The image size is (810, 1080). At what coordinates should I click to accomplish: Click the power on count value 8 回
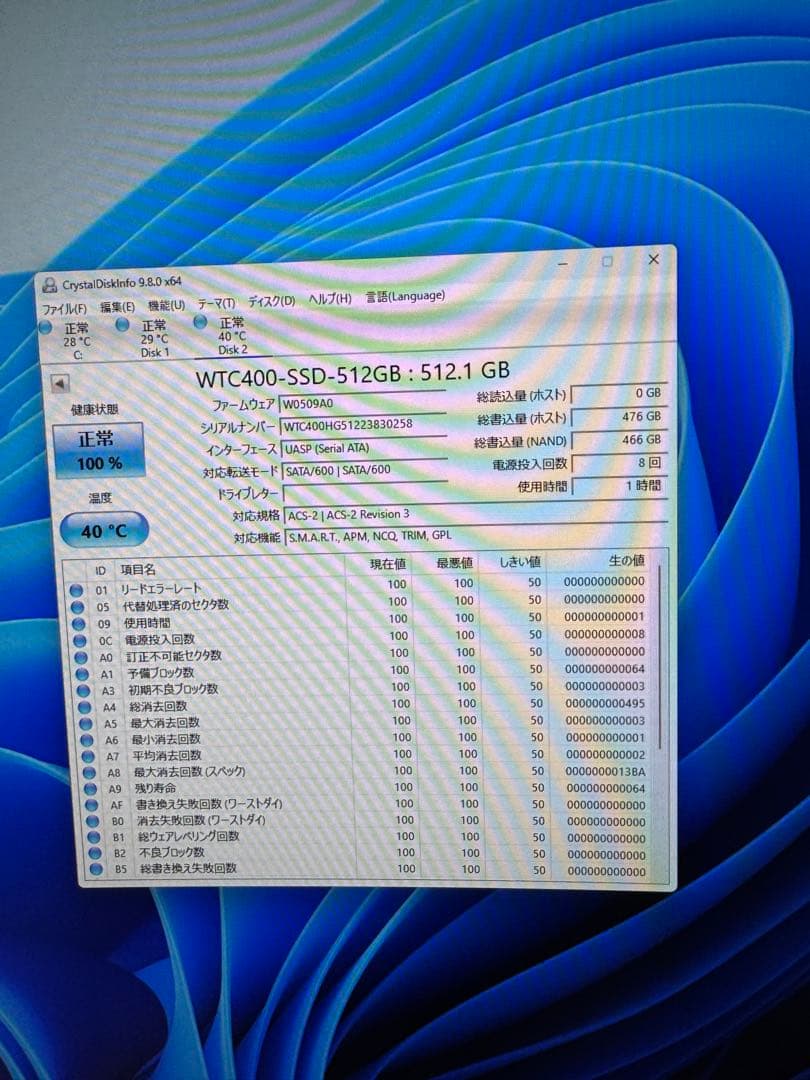click(x=620, y=463)
